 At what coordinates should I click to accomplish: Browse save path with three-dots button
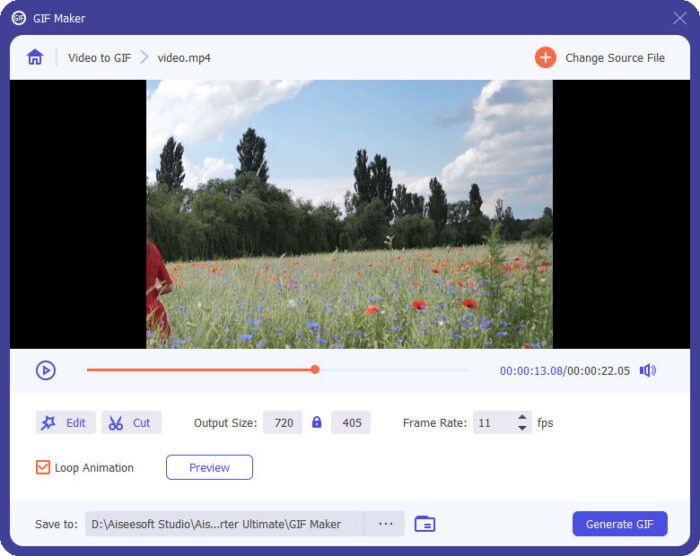point(385,524)
